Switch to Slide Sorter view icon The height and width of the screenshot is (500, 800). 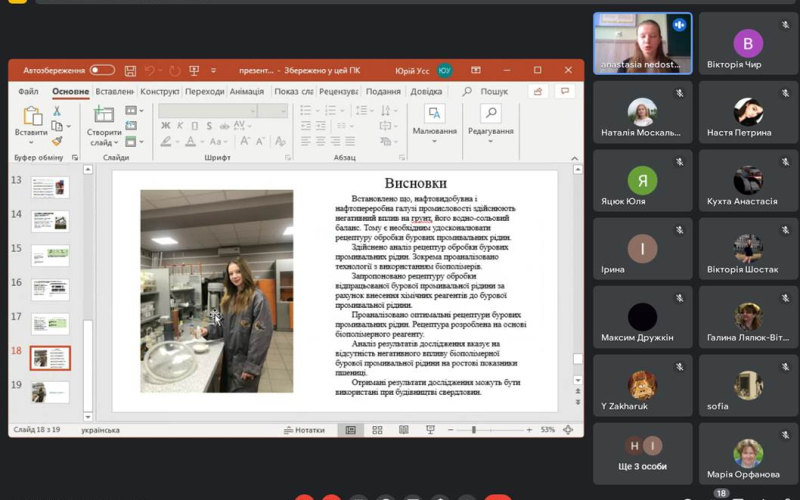tap(378, 430)
